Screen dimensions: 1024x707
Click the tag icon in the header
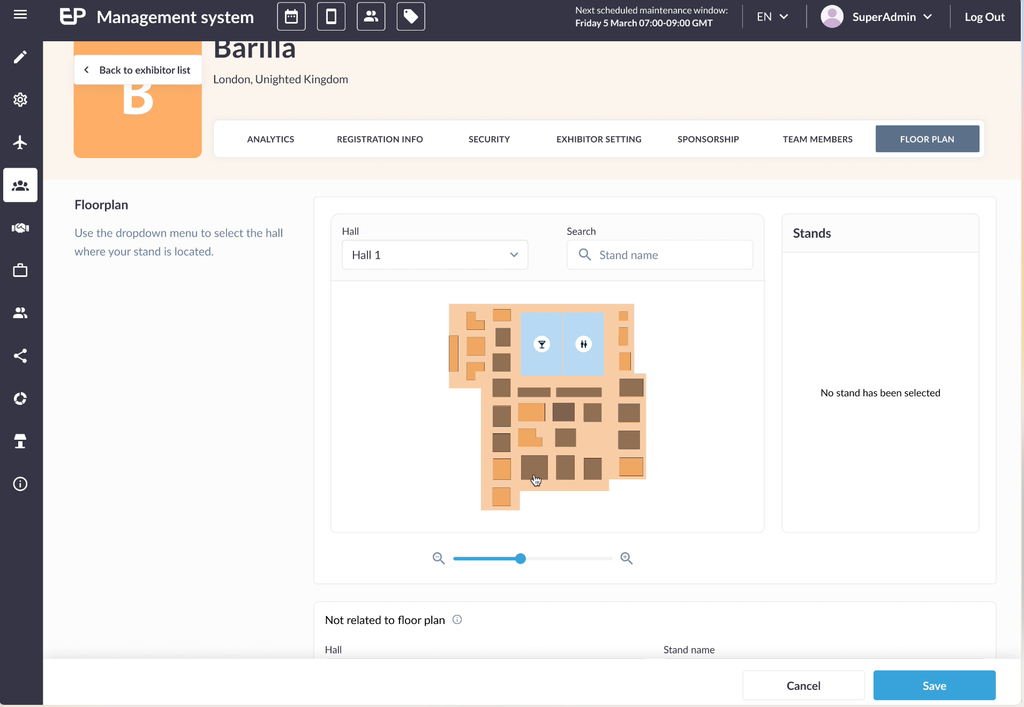click(410, 17)
